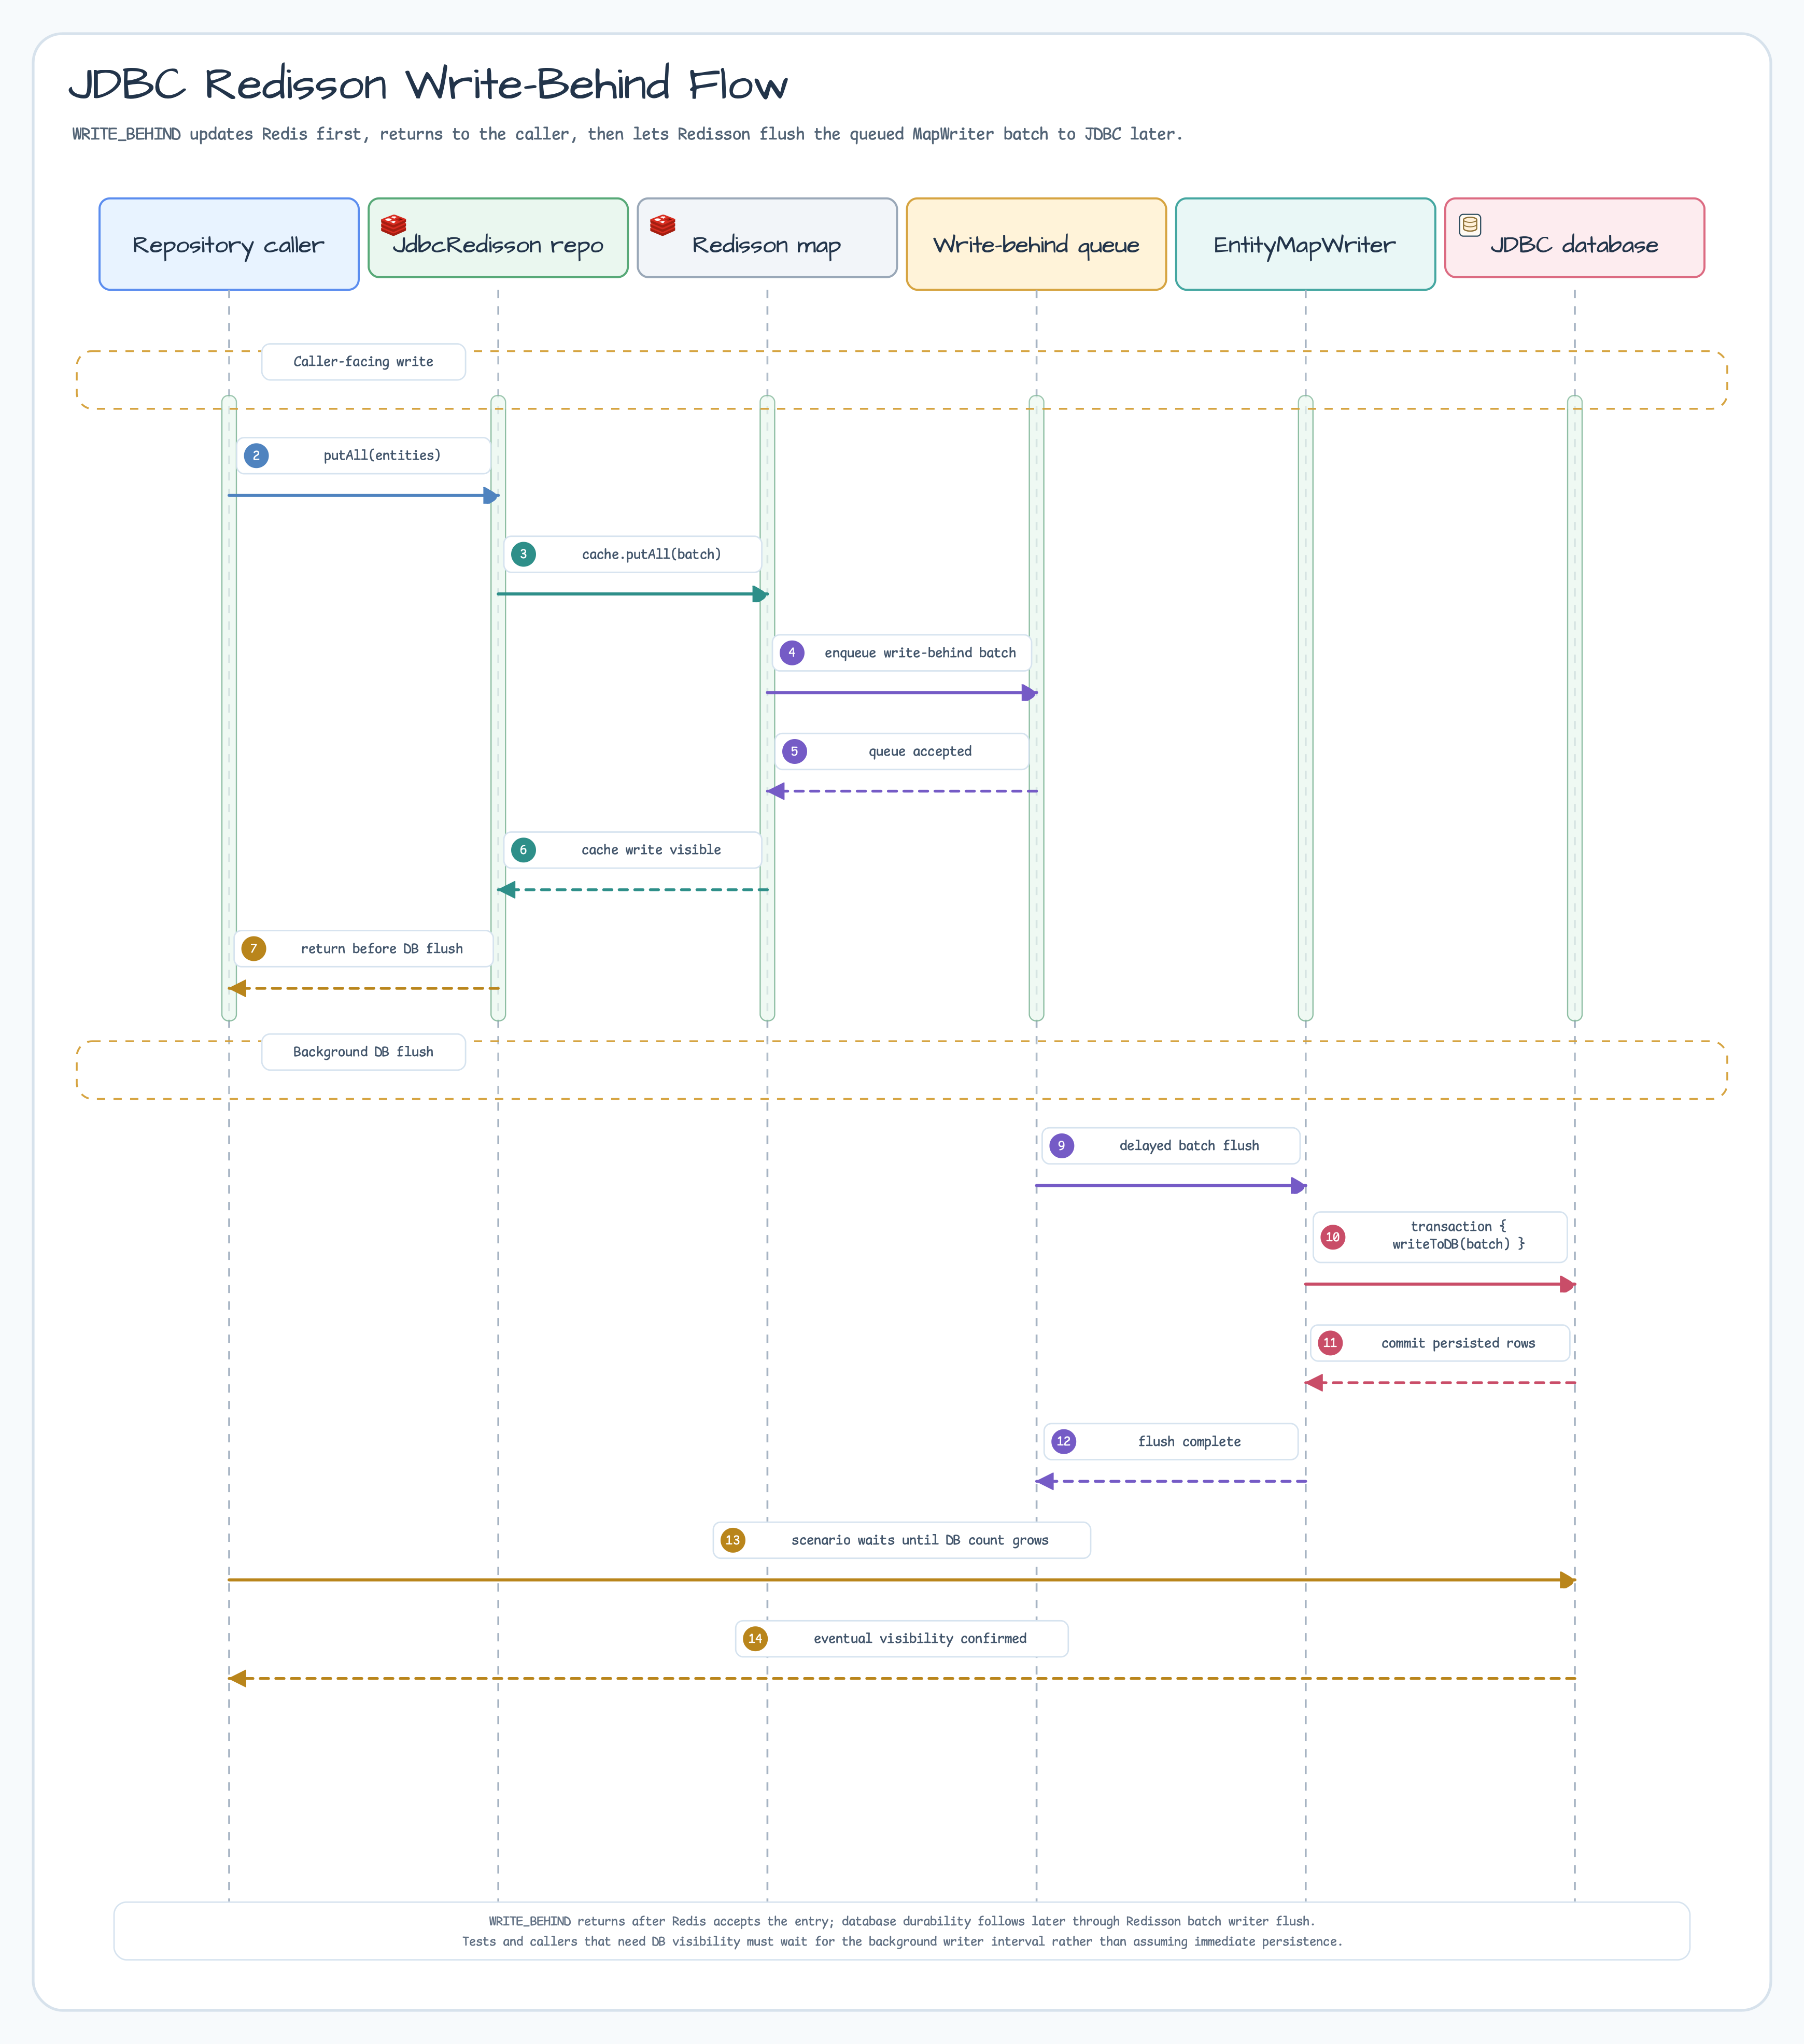Click the footer note about database durability
This screenshot has height=2044, width=1804.
point(902,1921)
